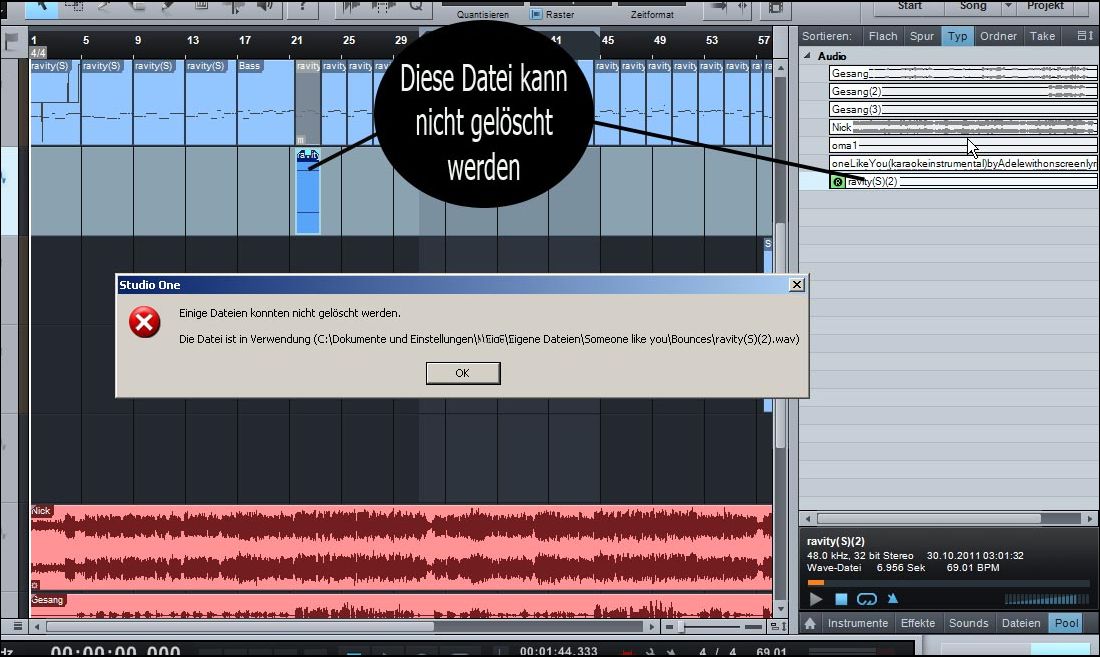Sort pool by Ordner
Screen dimensions: 1100x657
[x=998, y=36]
